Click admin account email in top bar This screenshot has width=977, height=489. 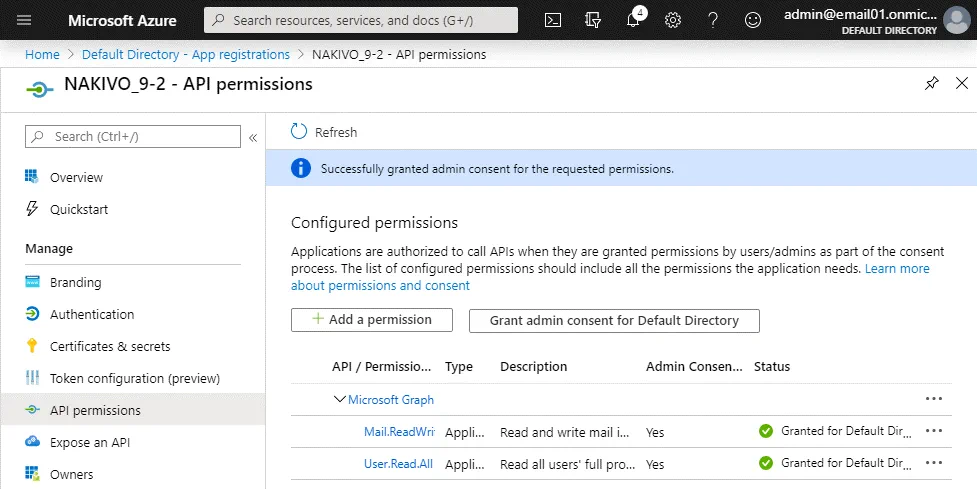[860, 15]
